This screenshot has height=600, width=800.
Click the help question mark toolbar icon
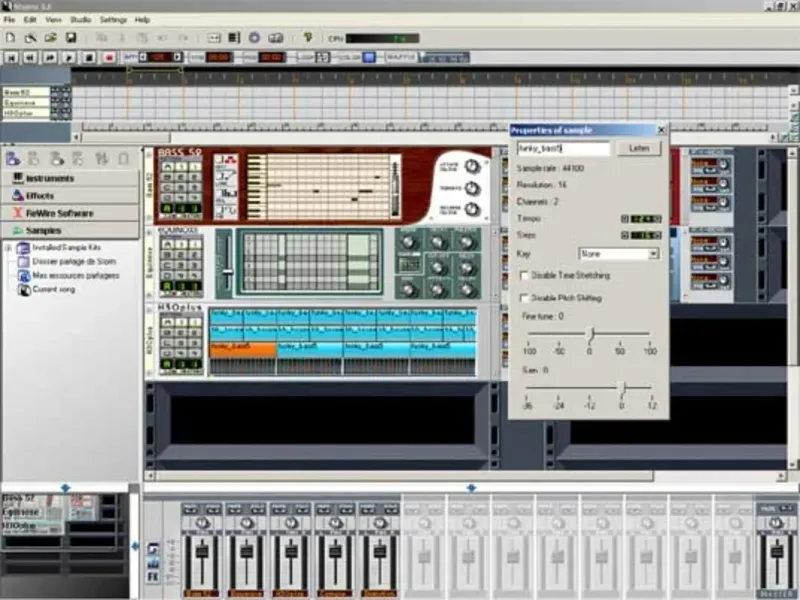[x=308, y=38]
